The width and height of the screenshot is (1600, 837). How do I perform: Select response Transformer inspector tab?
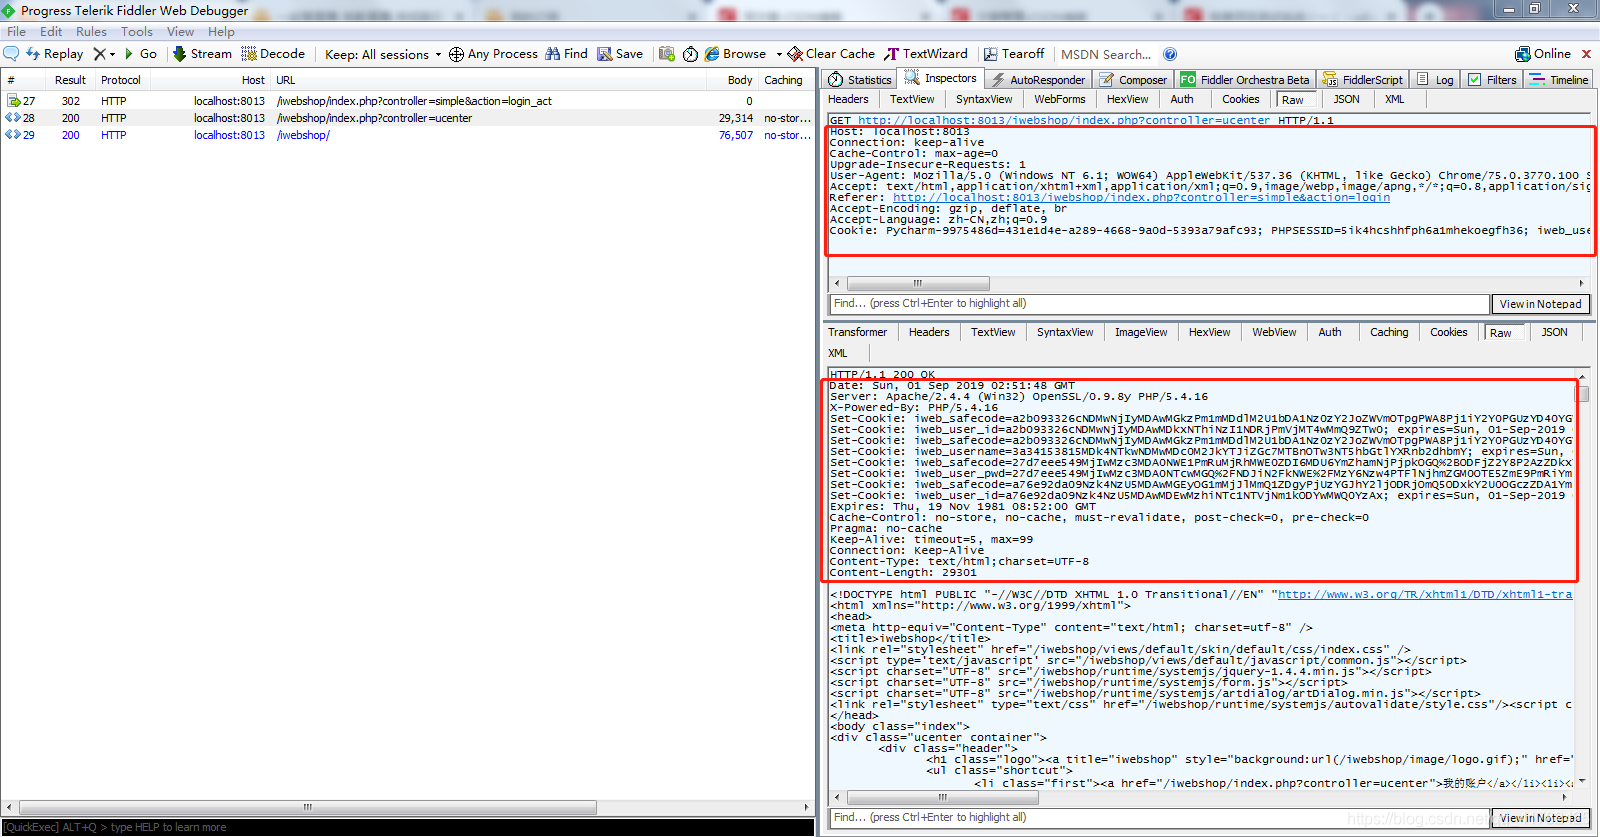click(x=857, y=332)
